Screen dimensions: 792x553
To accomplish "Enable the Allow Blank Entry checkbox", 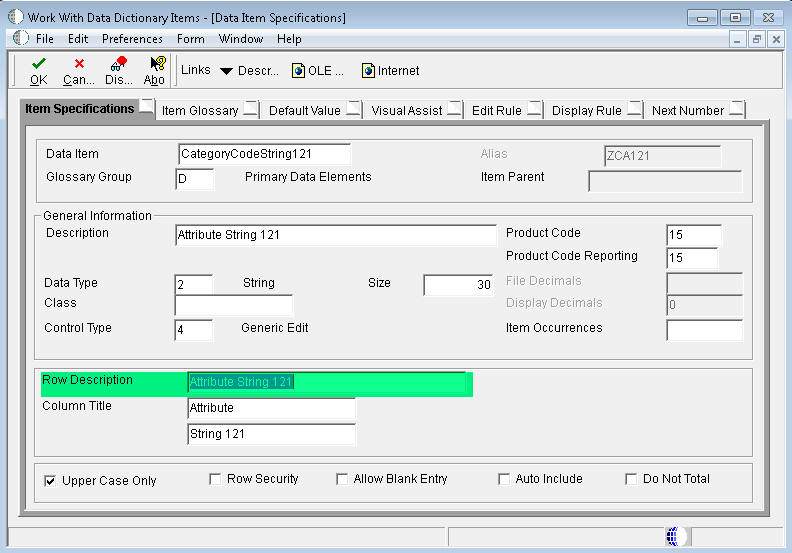I will coord(342,479).
